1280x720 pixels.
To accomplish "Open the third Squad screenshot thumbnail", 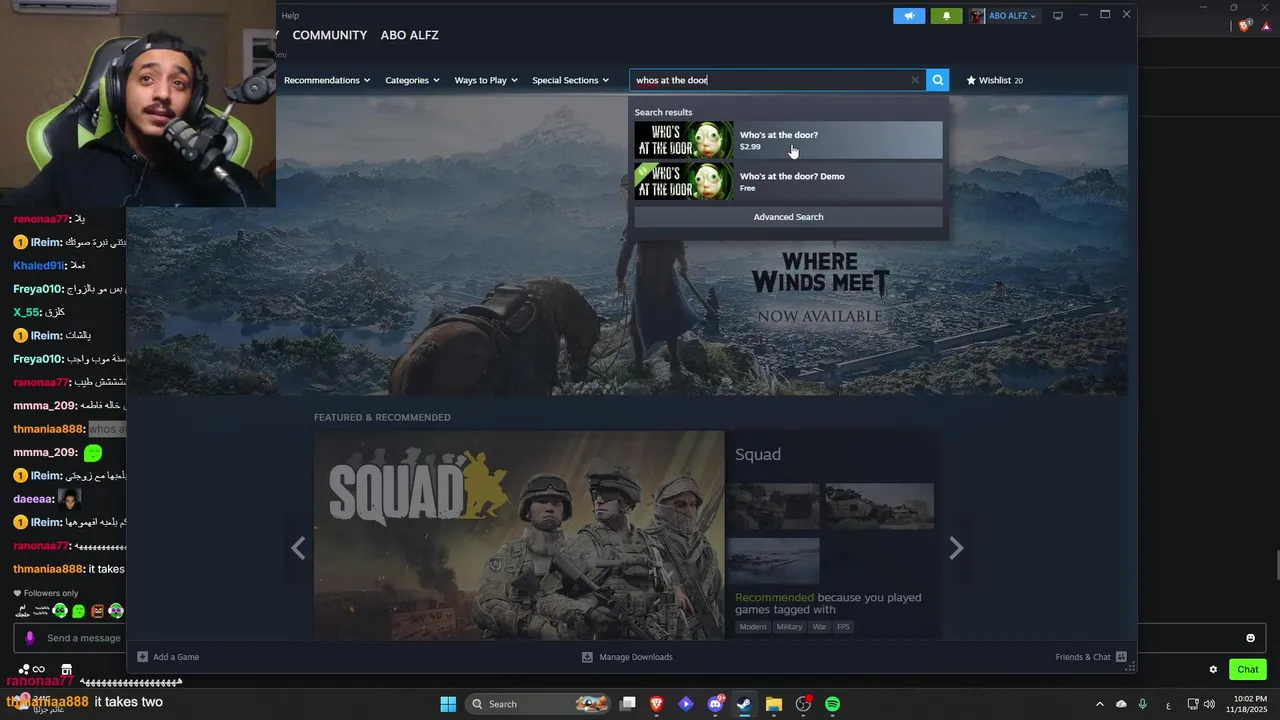I will pyautogui.click(x=773, y=560).
